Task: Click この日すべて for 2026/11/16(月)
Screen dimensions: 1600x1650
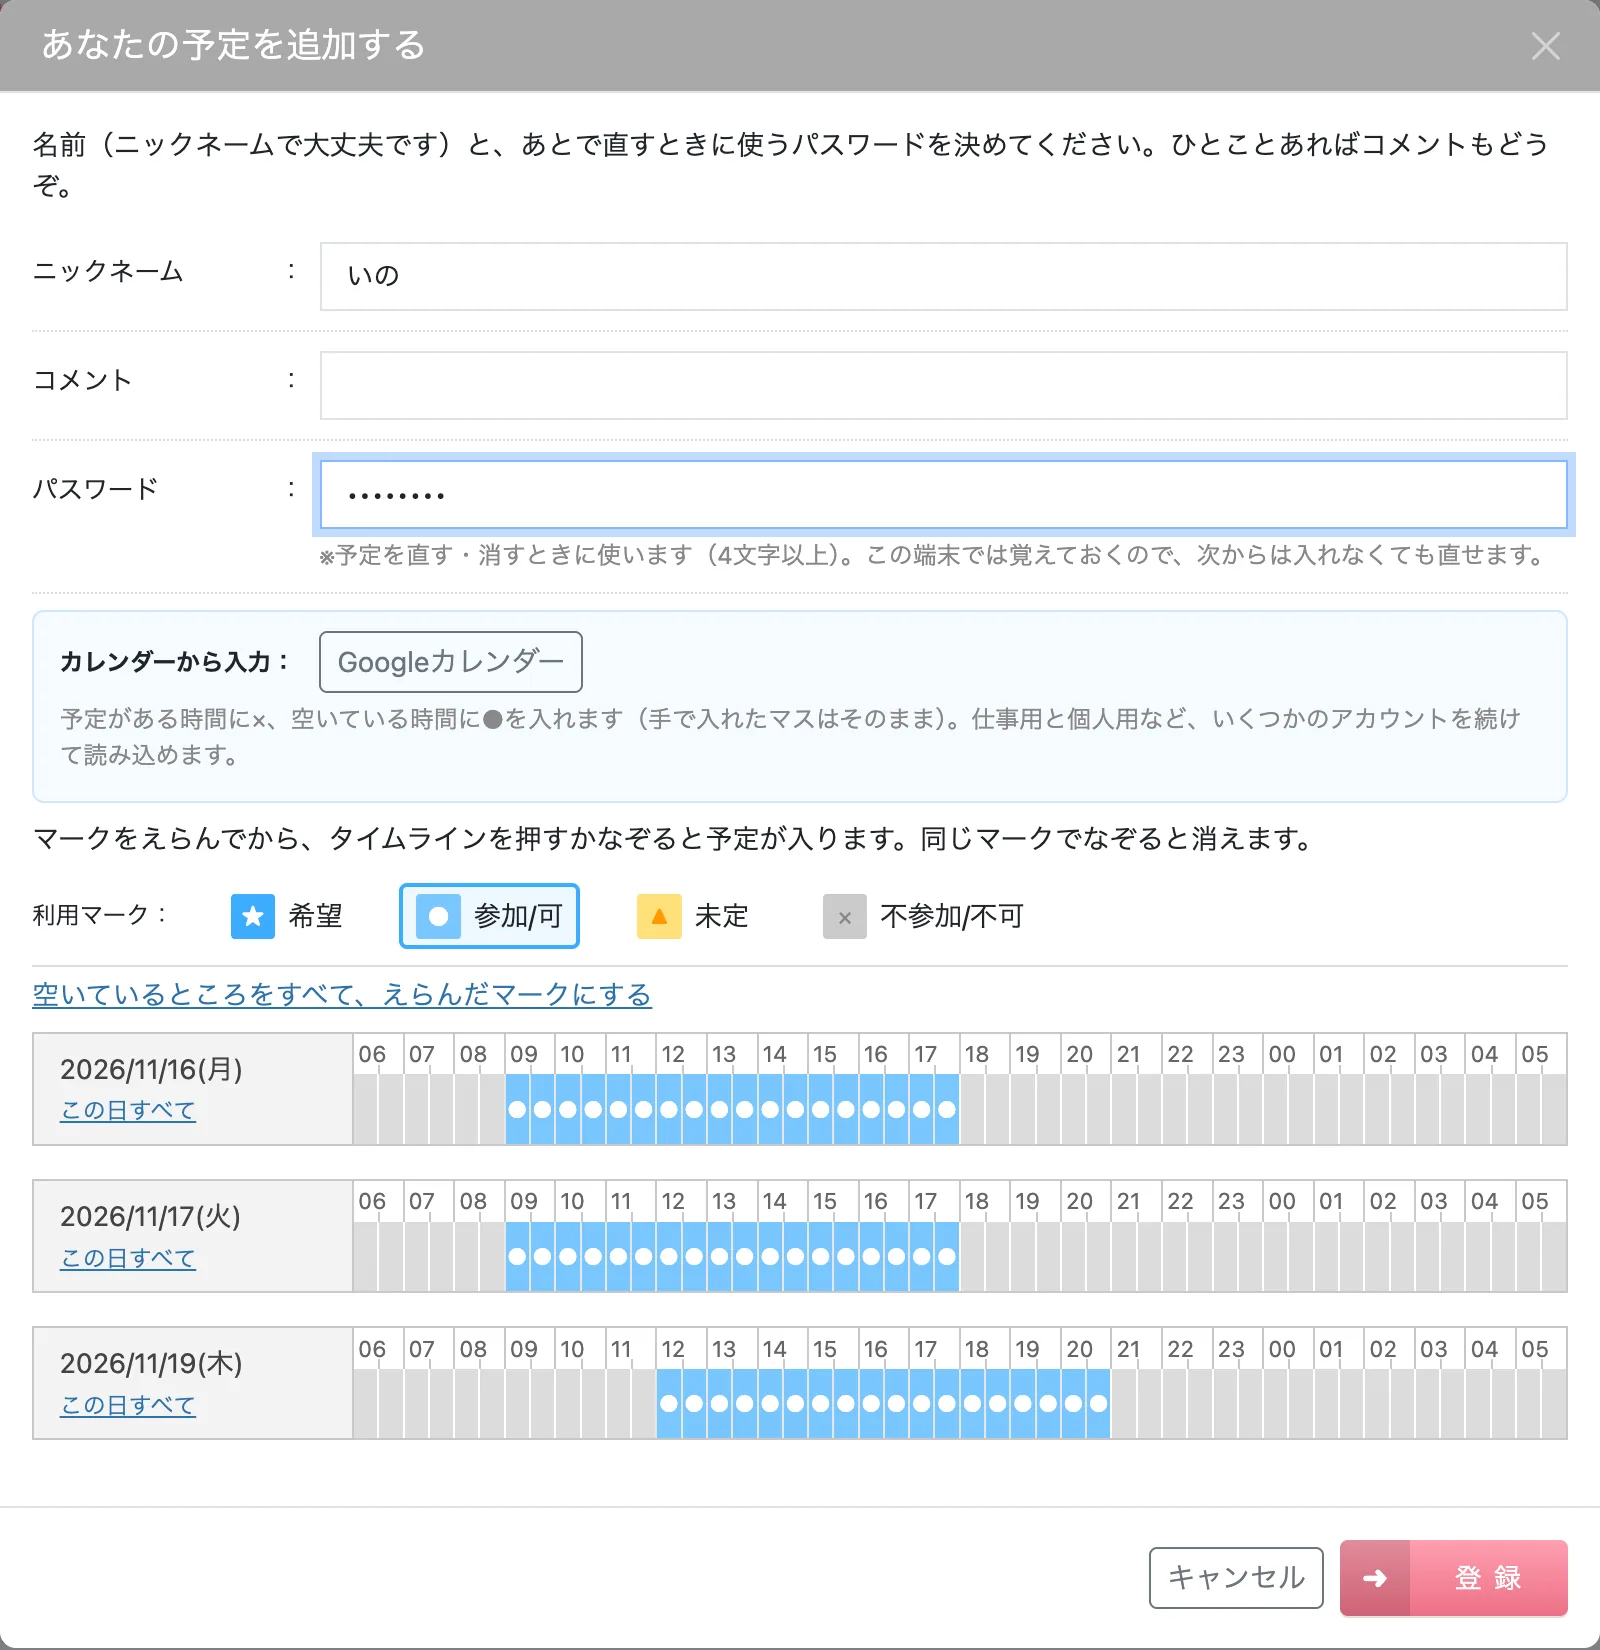Action: (x=128, y=1110)
